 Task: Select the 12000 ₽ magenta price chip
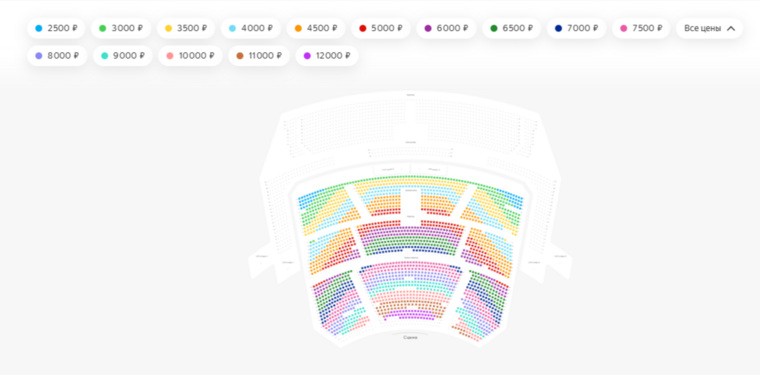327,56
